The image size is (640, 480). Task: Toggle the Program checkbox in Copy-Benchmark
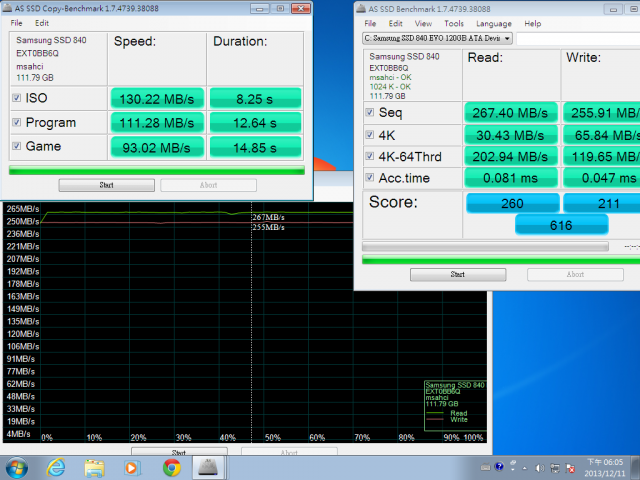(x=16, y=122)
